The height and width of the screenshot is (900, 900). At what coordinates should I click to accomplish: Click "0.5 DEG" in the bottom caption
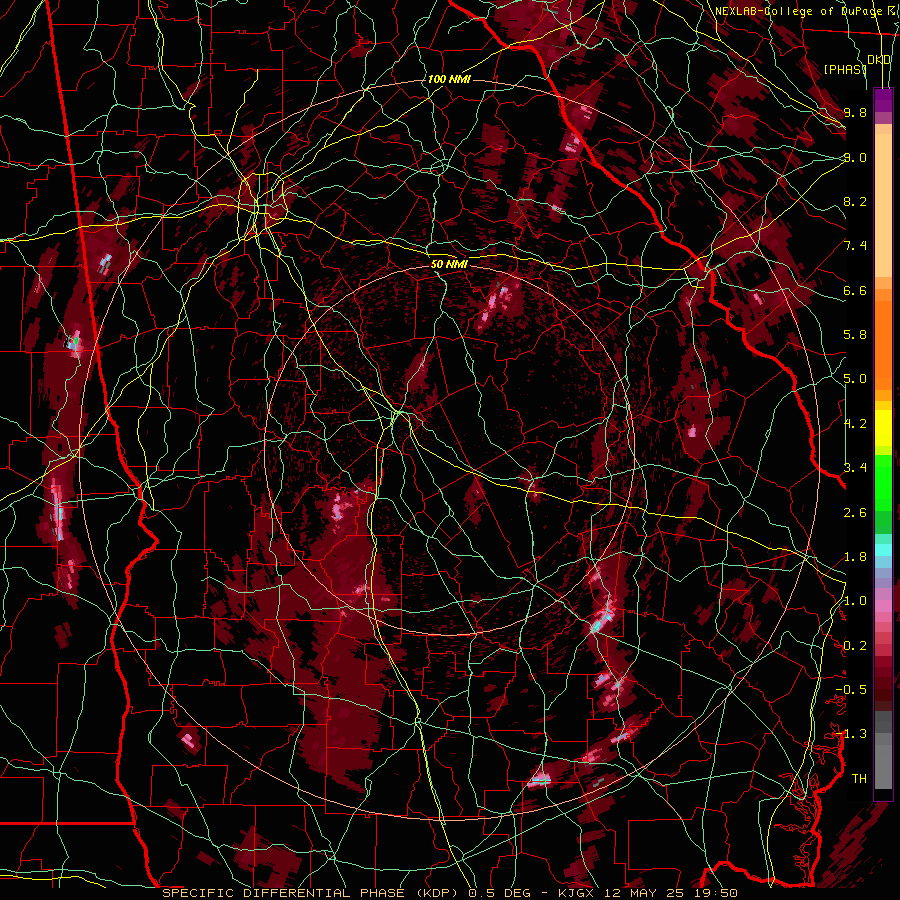(x=499, y=893)
